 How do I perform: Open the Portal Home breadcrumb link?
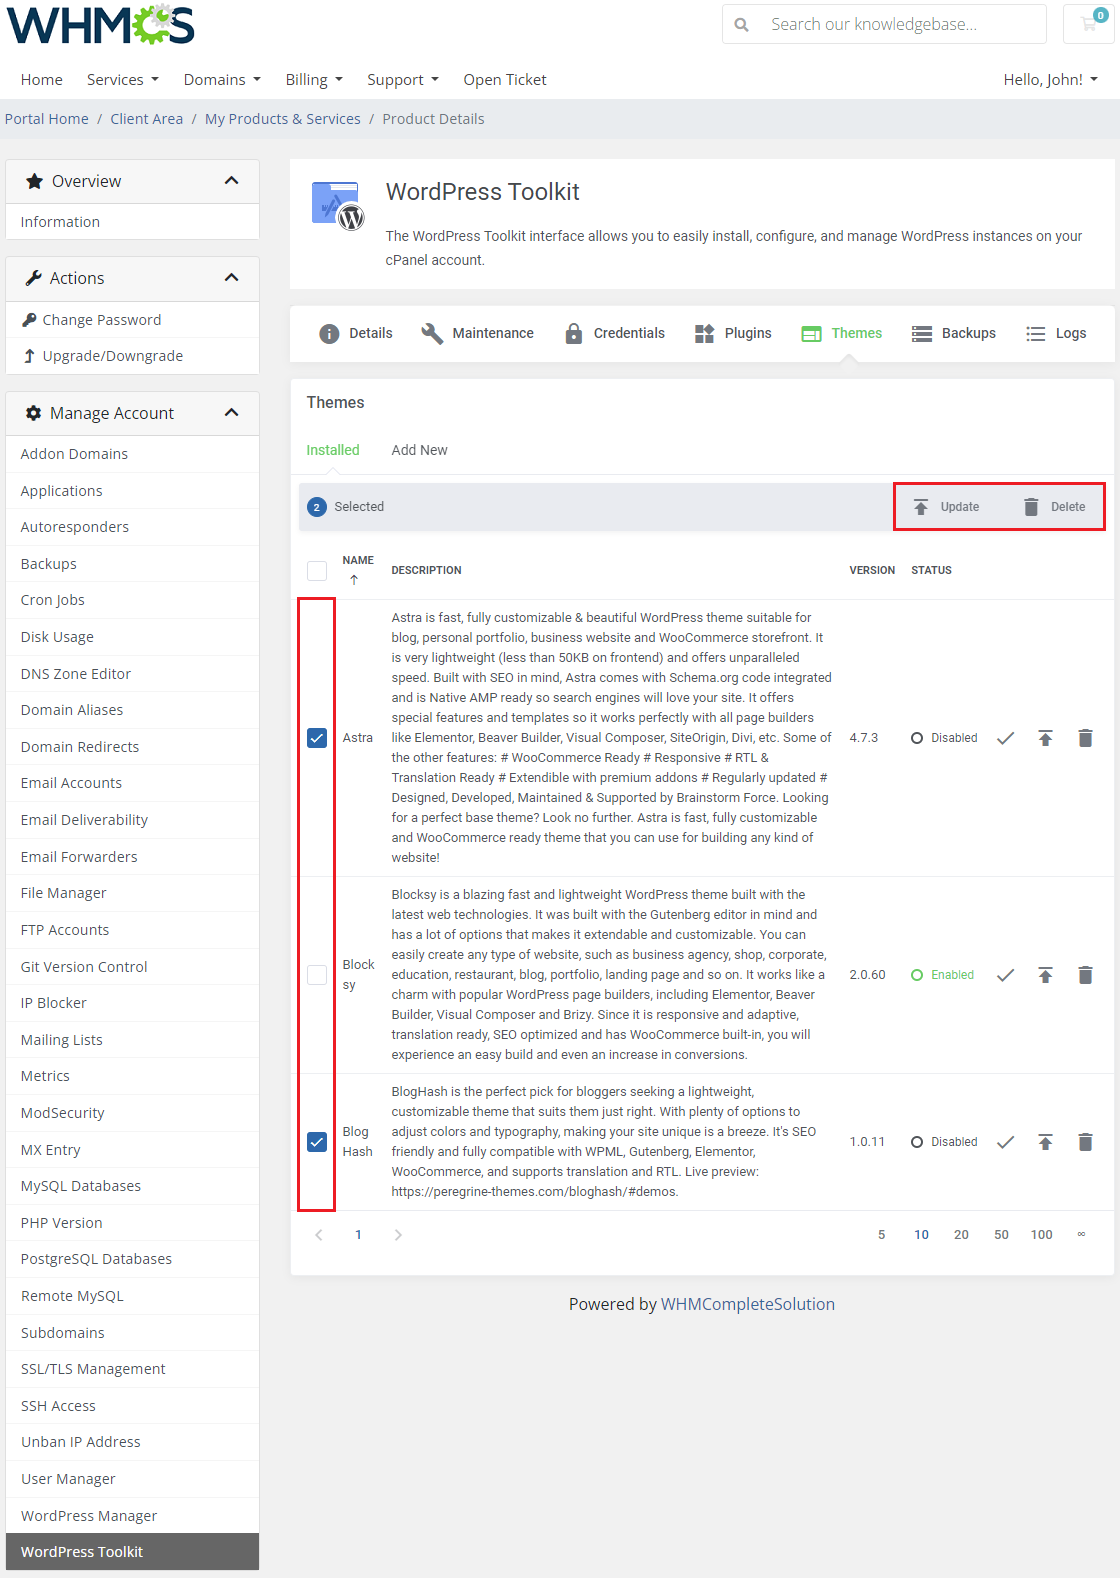[x=47, y=119]
